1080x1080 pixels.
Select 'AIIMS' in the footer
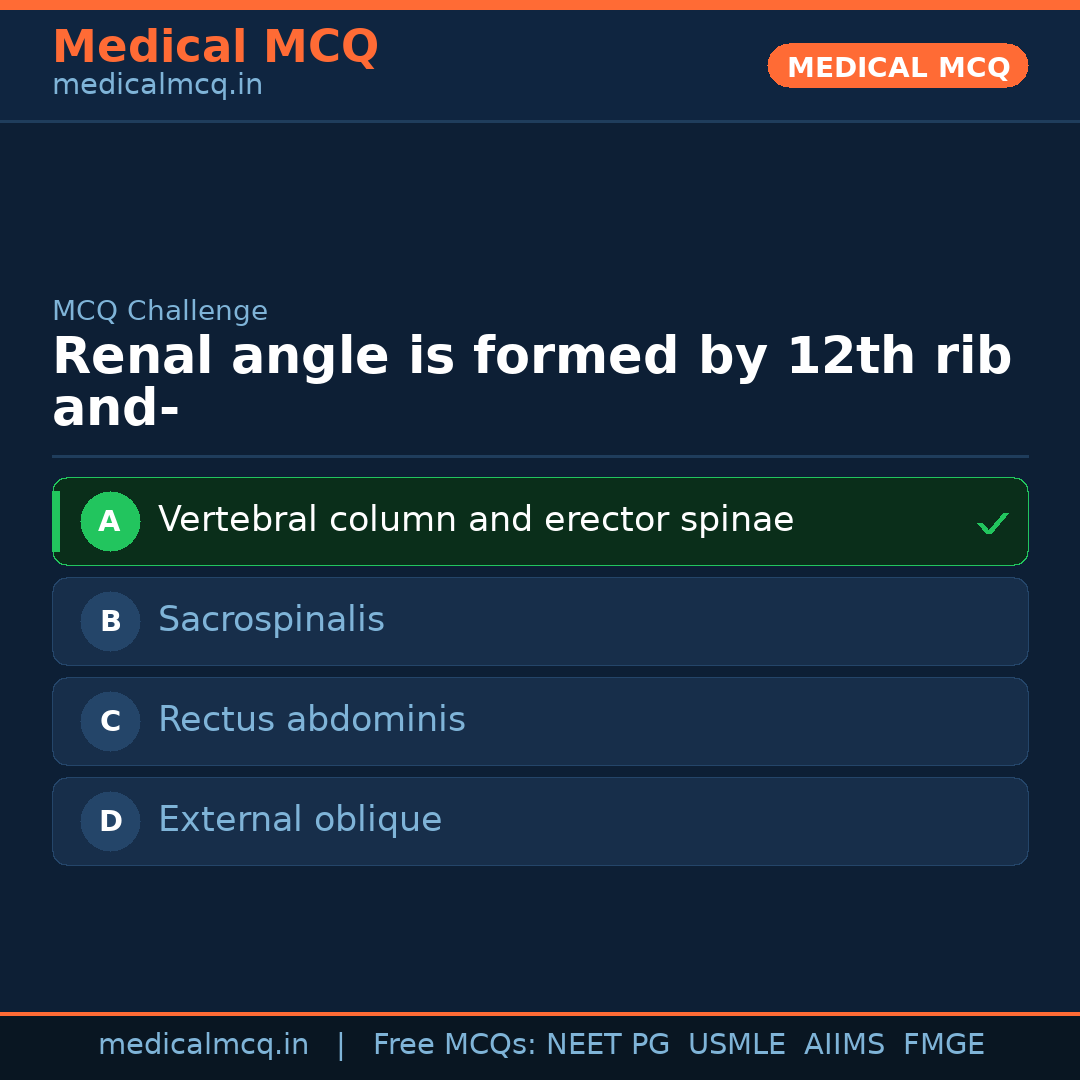click(x=844, y=1045)
